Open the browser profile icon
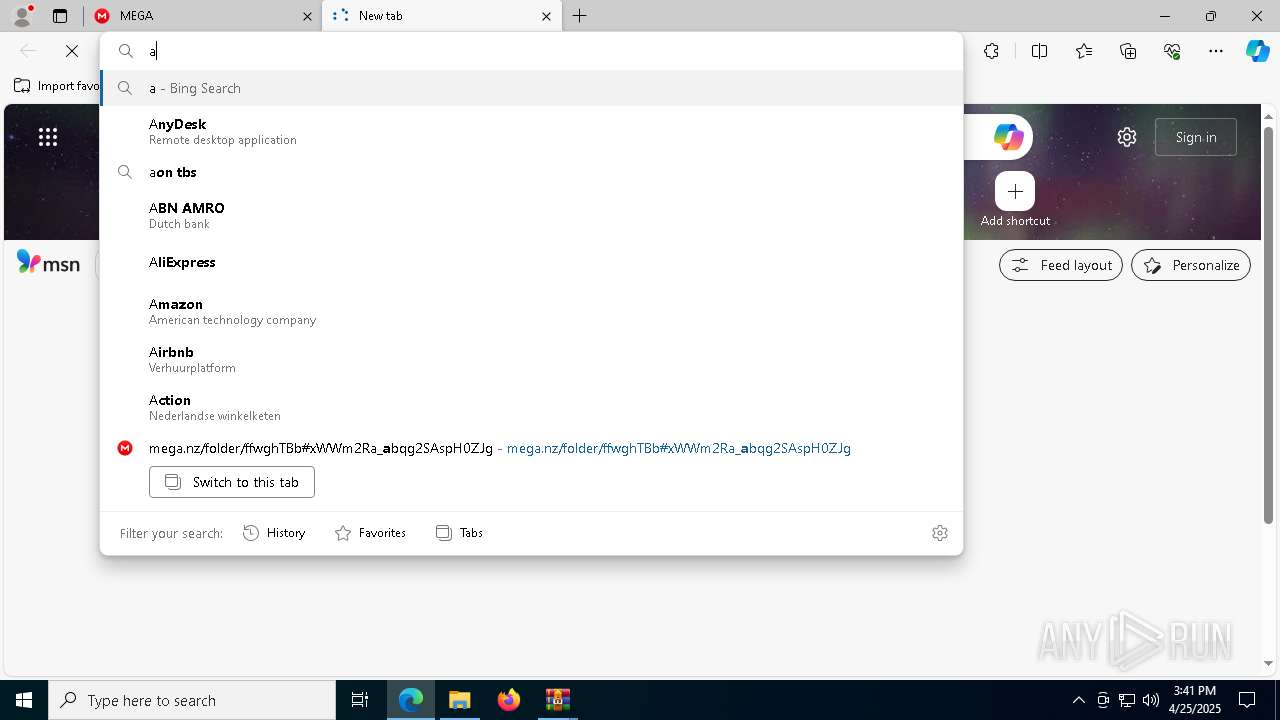The image size is (1280, 720). pyautogui.click(x=22, y=15)
